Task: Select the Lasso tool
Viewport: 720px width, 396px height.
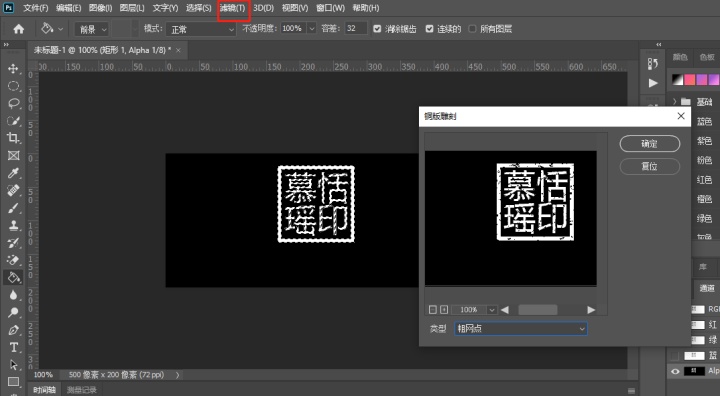Action: click(x=13, y=103)
